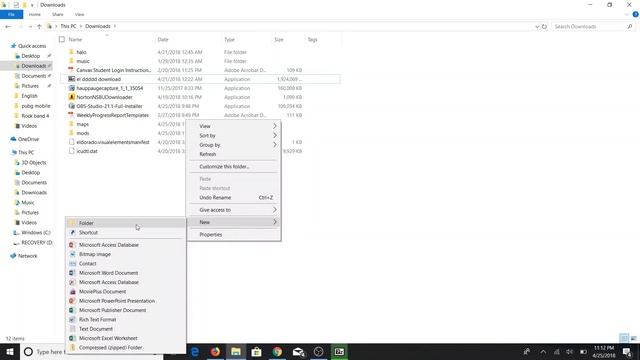Viewport: 640px width, 360px height.
Task: Create a Microsoft Excel Worksheet
Action: 125,338
